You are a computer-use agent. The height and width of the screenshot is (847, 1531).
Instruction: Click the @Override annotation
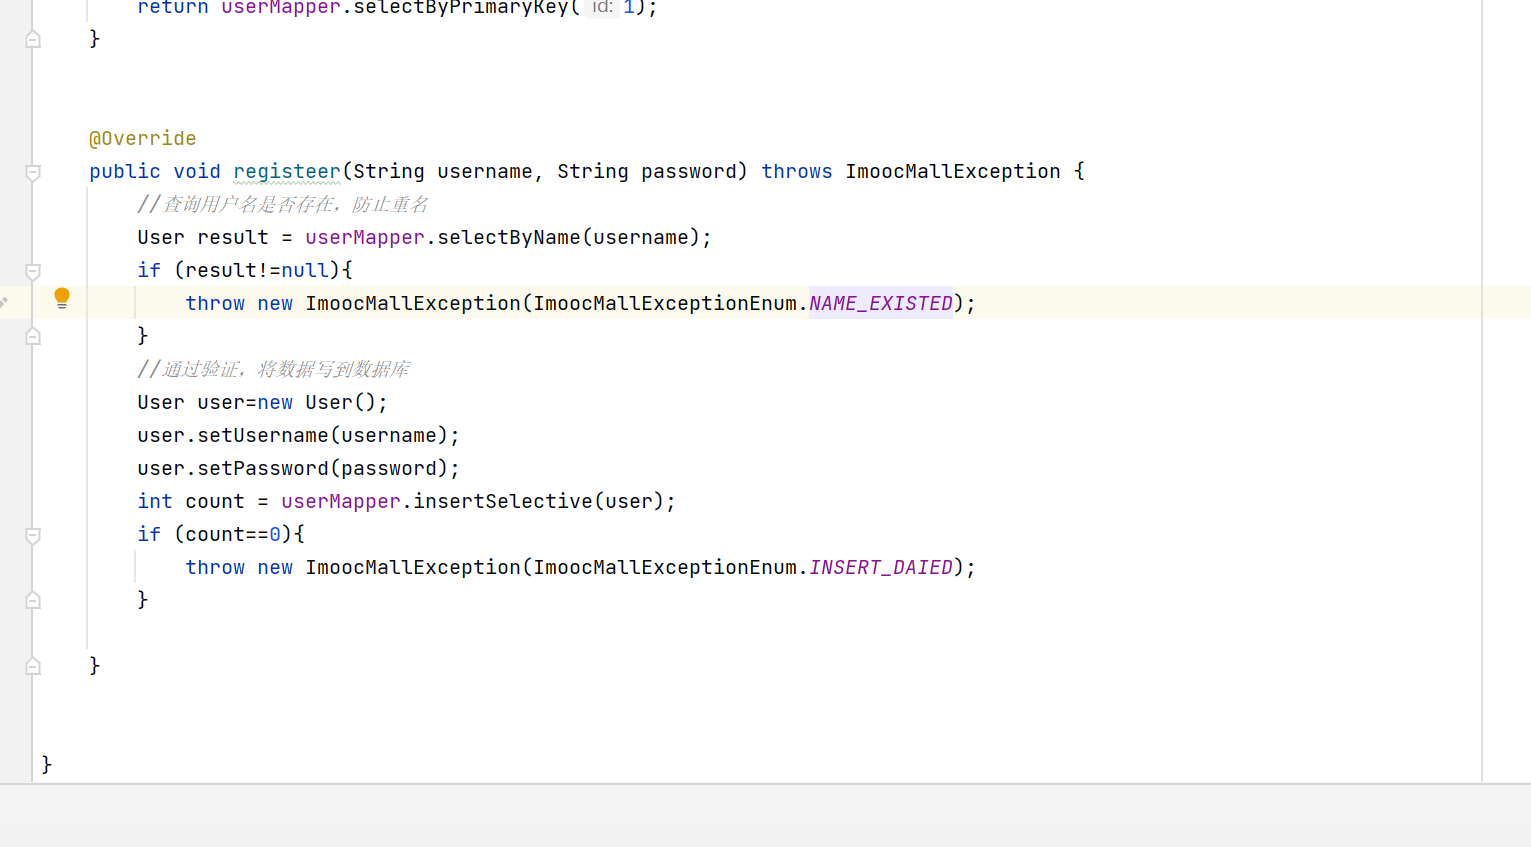coord(142,138)
